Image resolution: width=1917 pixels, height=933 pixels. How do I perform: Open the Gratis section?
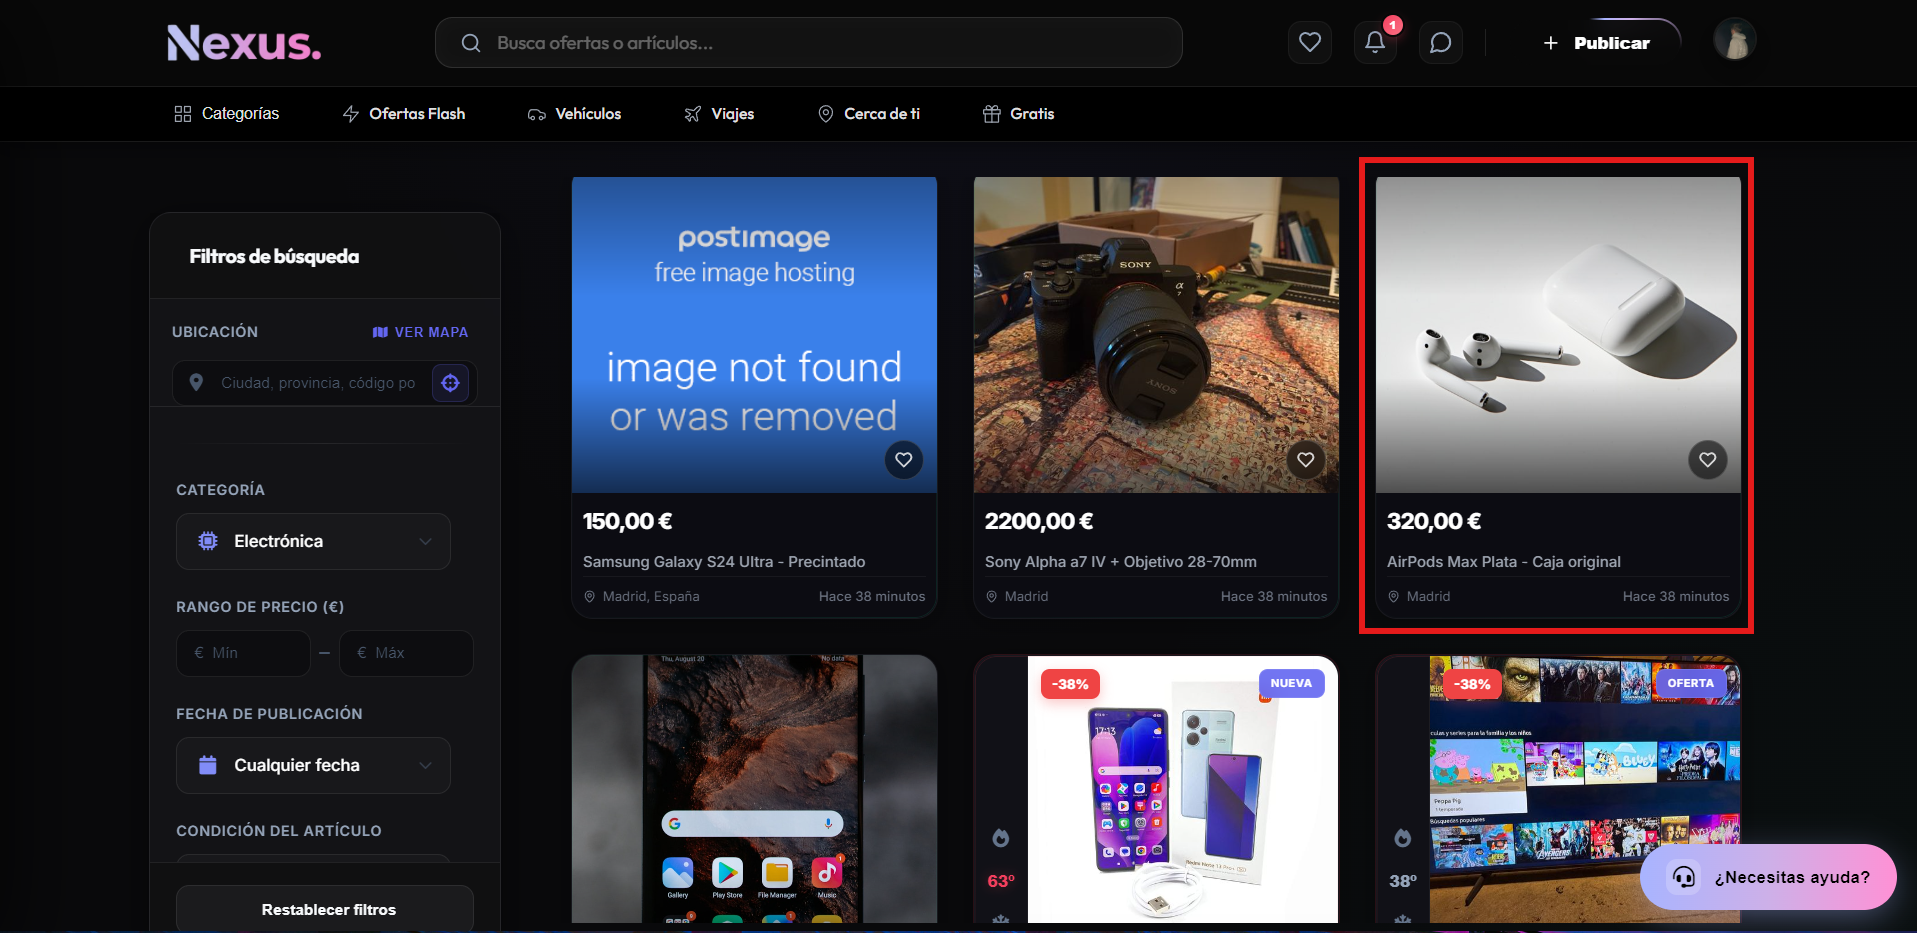pos(1019,114)
